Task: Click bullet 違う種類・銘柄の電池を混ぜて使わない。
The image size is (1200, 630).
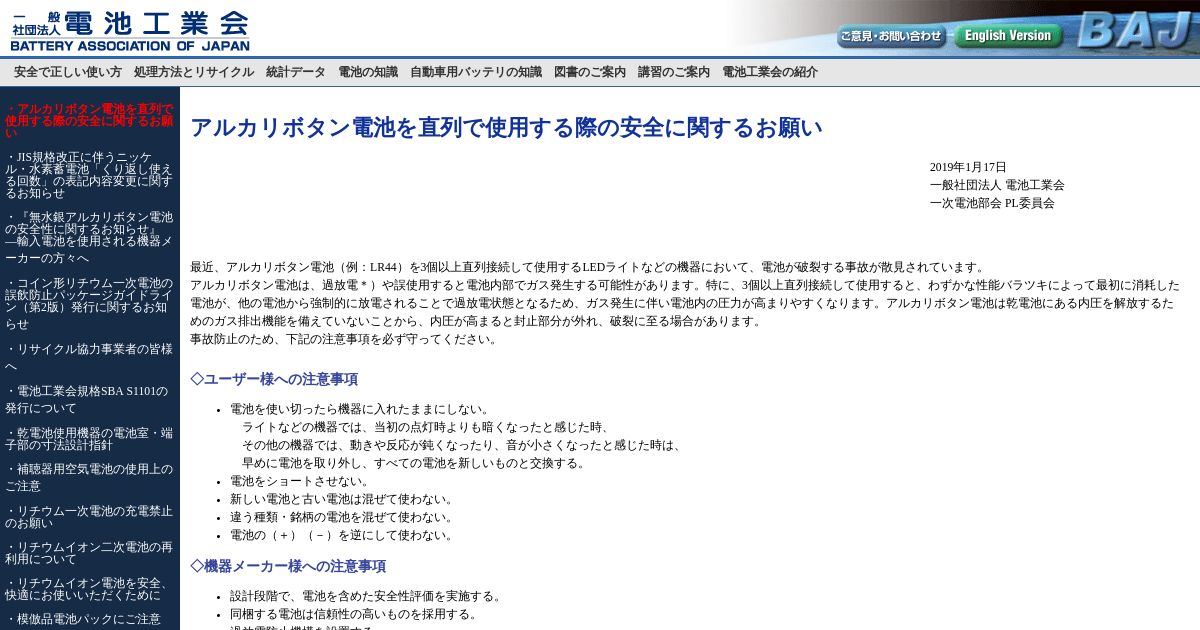Action: (x=342, y=517)
